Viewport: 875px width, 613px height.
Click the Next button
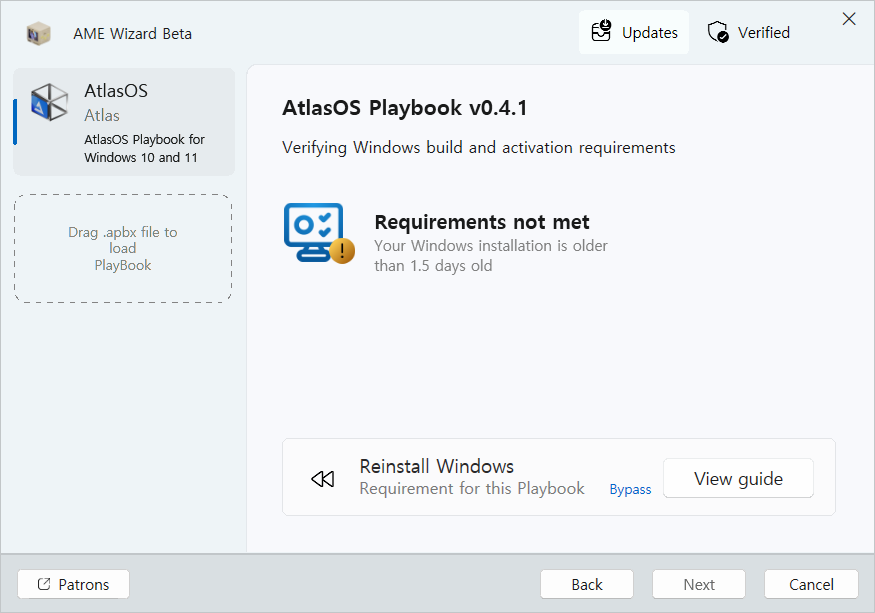(x=699, y=585)
